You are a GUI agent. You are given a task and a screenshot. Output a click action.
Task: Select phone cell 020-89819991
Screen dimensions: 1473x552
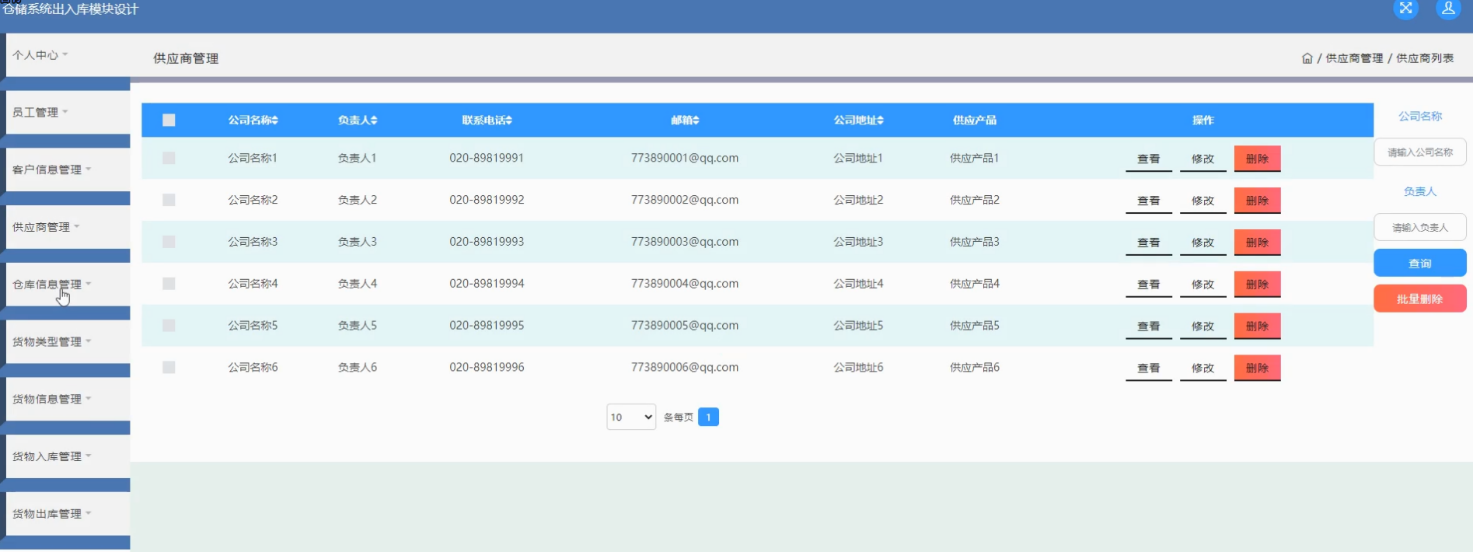(x=487, y=158)
